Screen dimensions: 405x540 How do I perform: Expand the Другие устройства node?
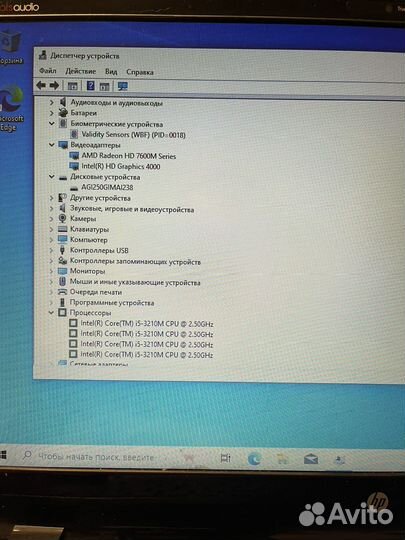[51, 198]
